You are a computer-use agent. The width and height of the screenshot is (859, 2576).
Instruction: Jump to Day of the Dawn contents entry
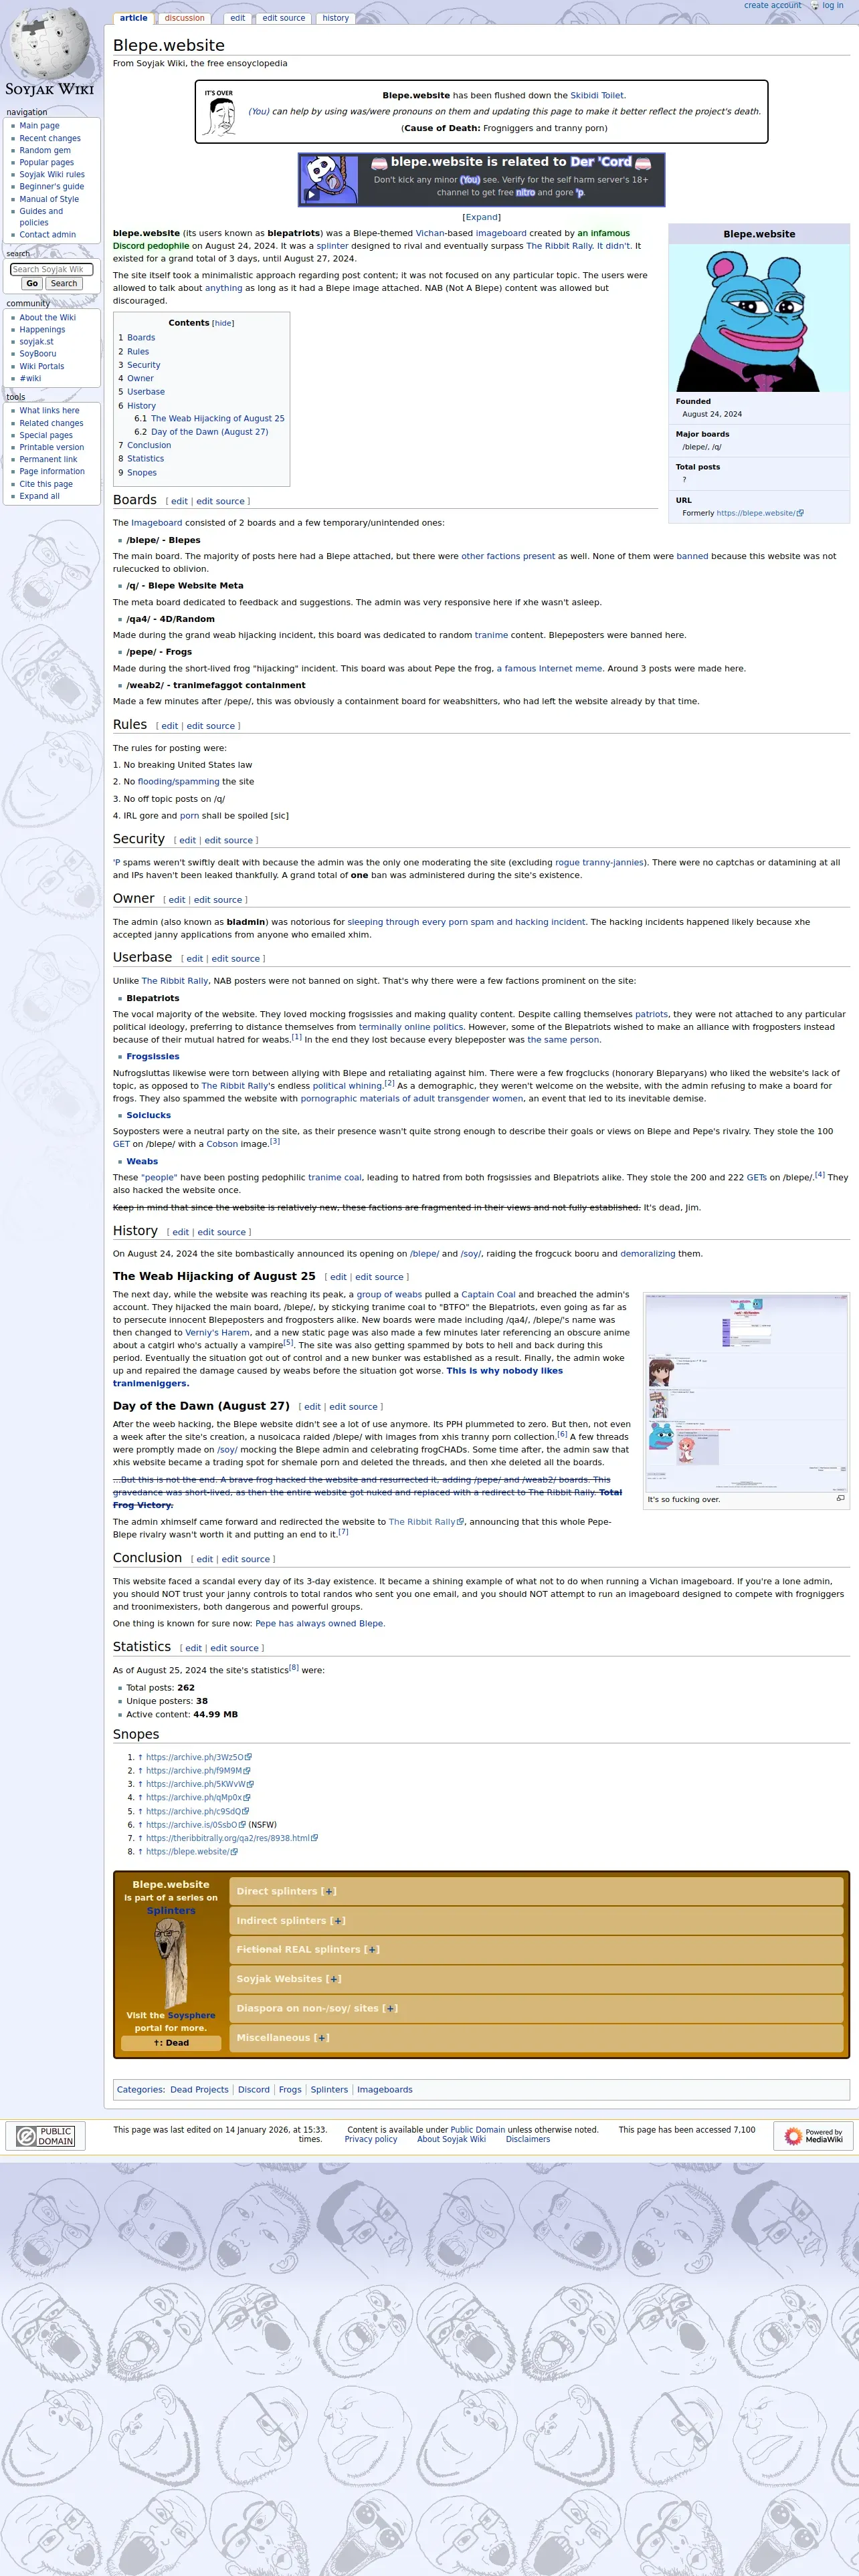209,432
